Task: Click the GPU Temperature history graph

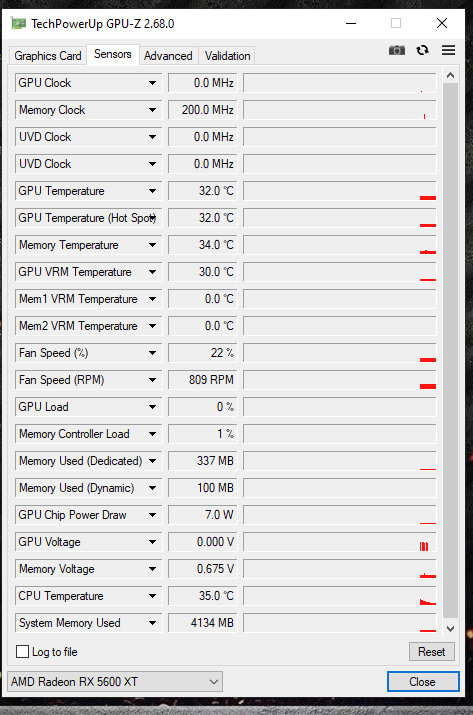Action: (x=340, y=191)
